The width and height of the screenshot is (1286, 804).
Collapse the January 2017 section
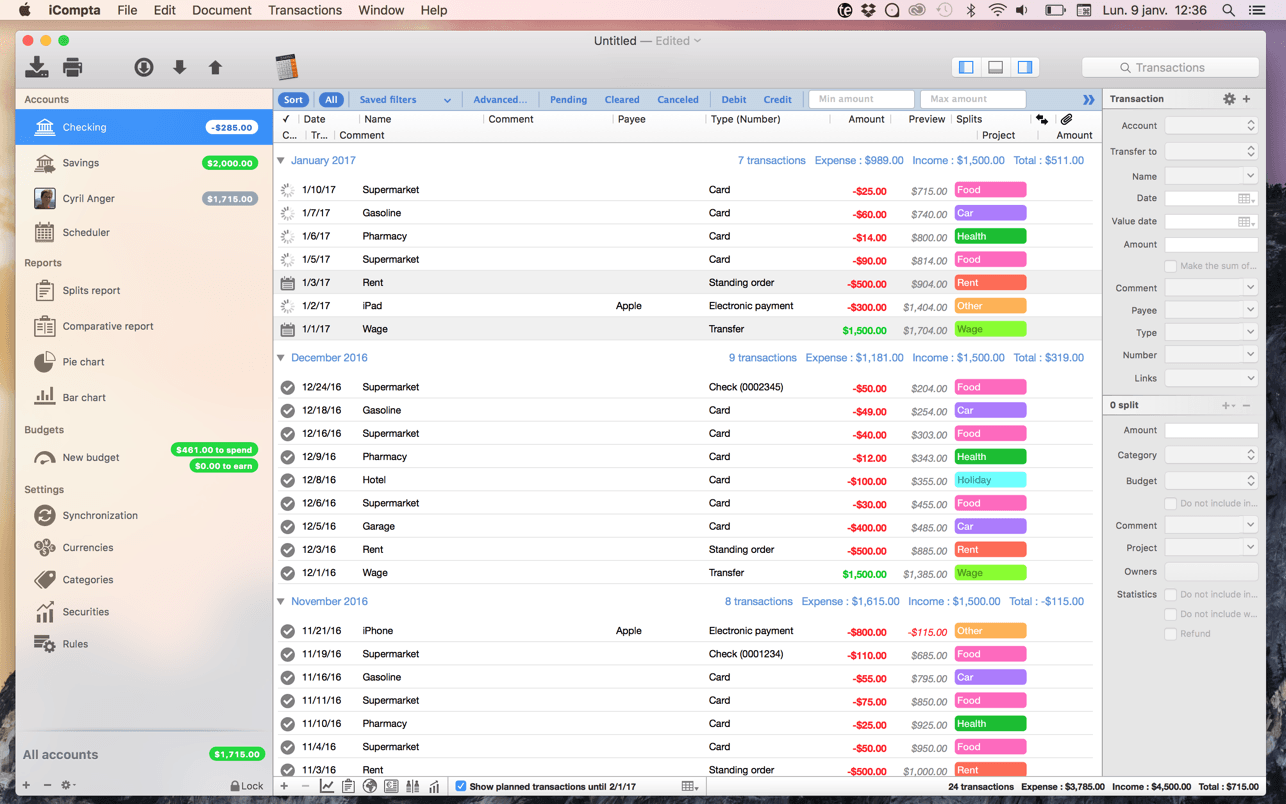tap(280, 160)
